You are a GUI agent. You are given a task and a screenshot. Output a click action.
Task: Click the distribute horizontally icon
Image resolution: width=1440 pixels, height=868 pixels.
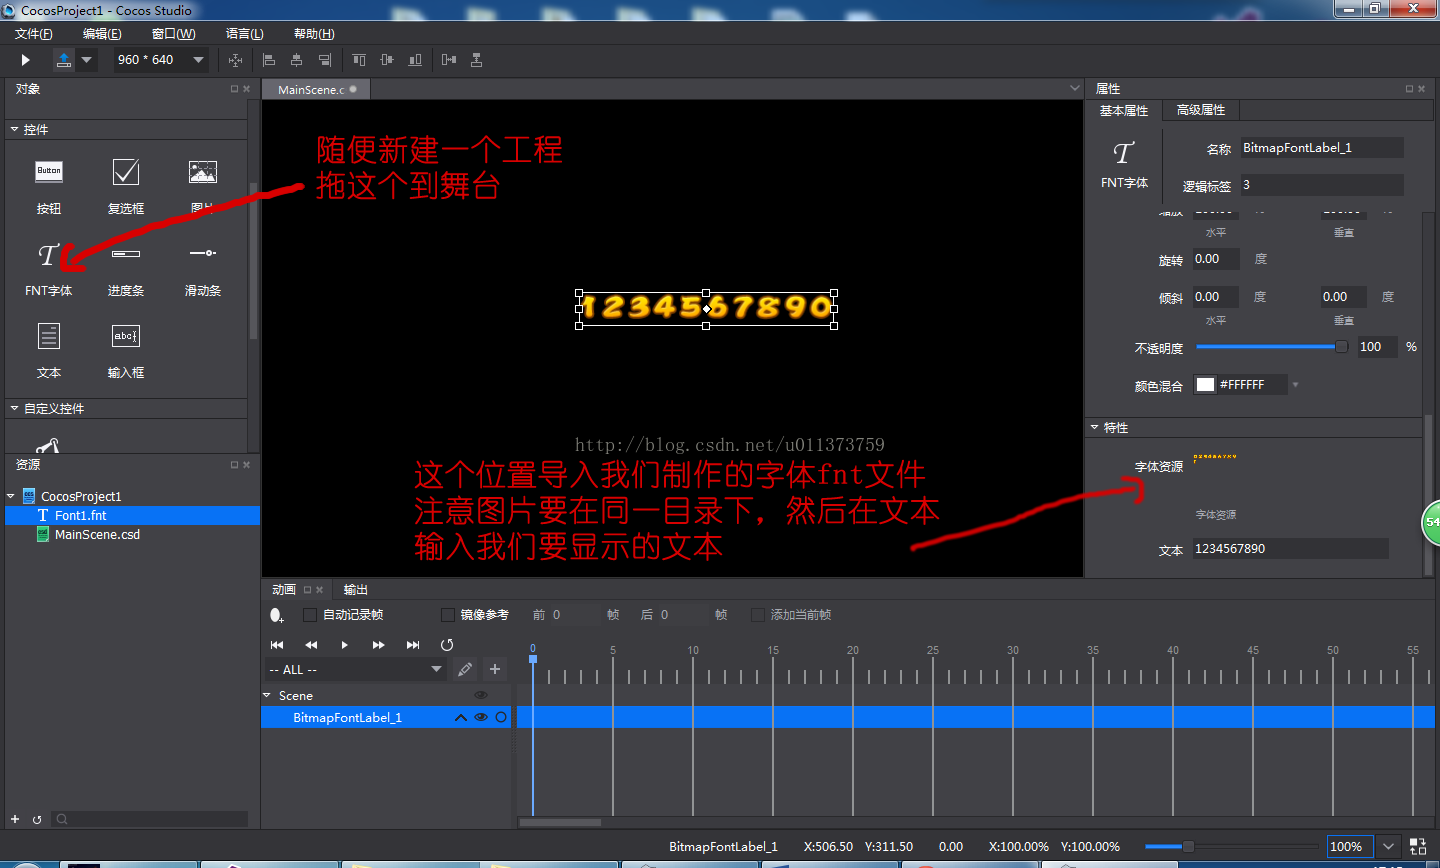[x=449, y=60]
